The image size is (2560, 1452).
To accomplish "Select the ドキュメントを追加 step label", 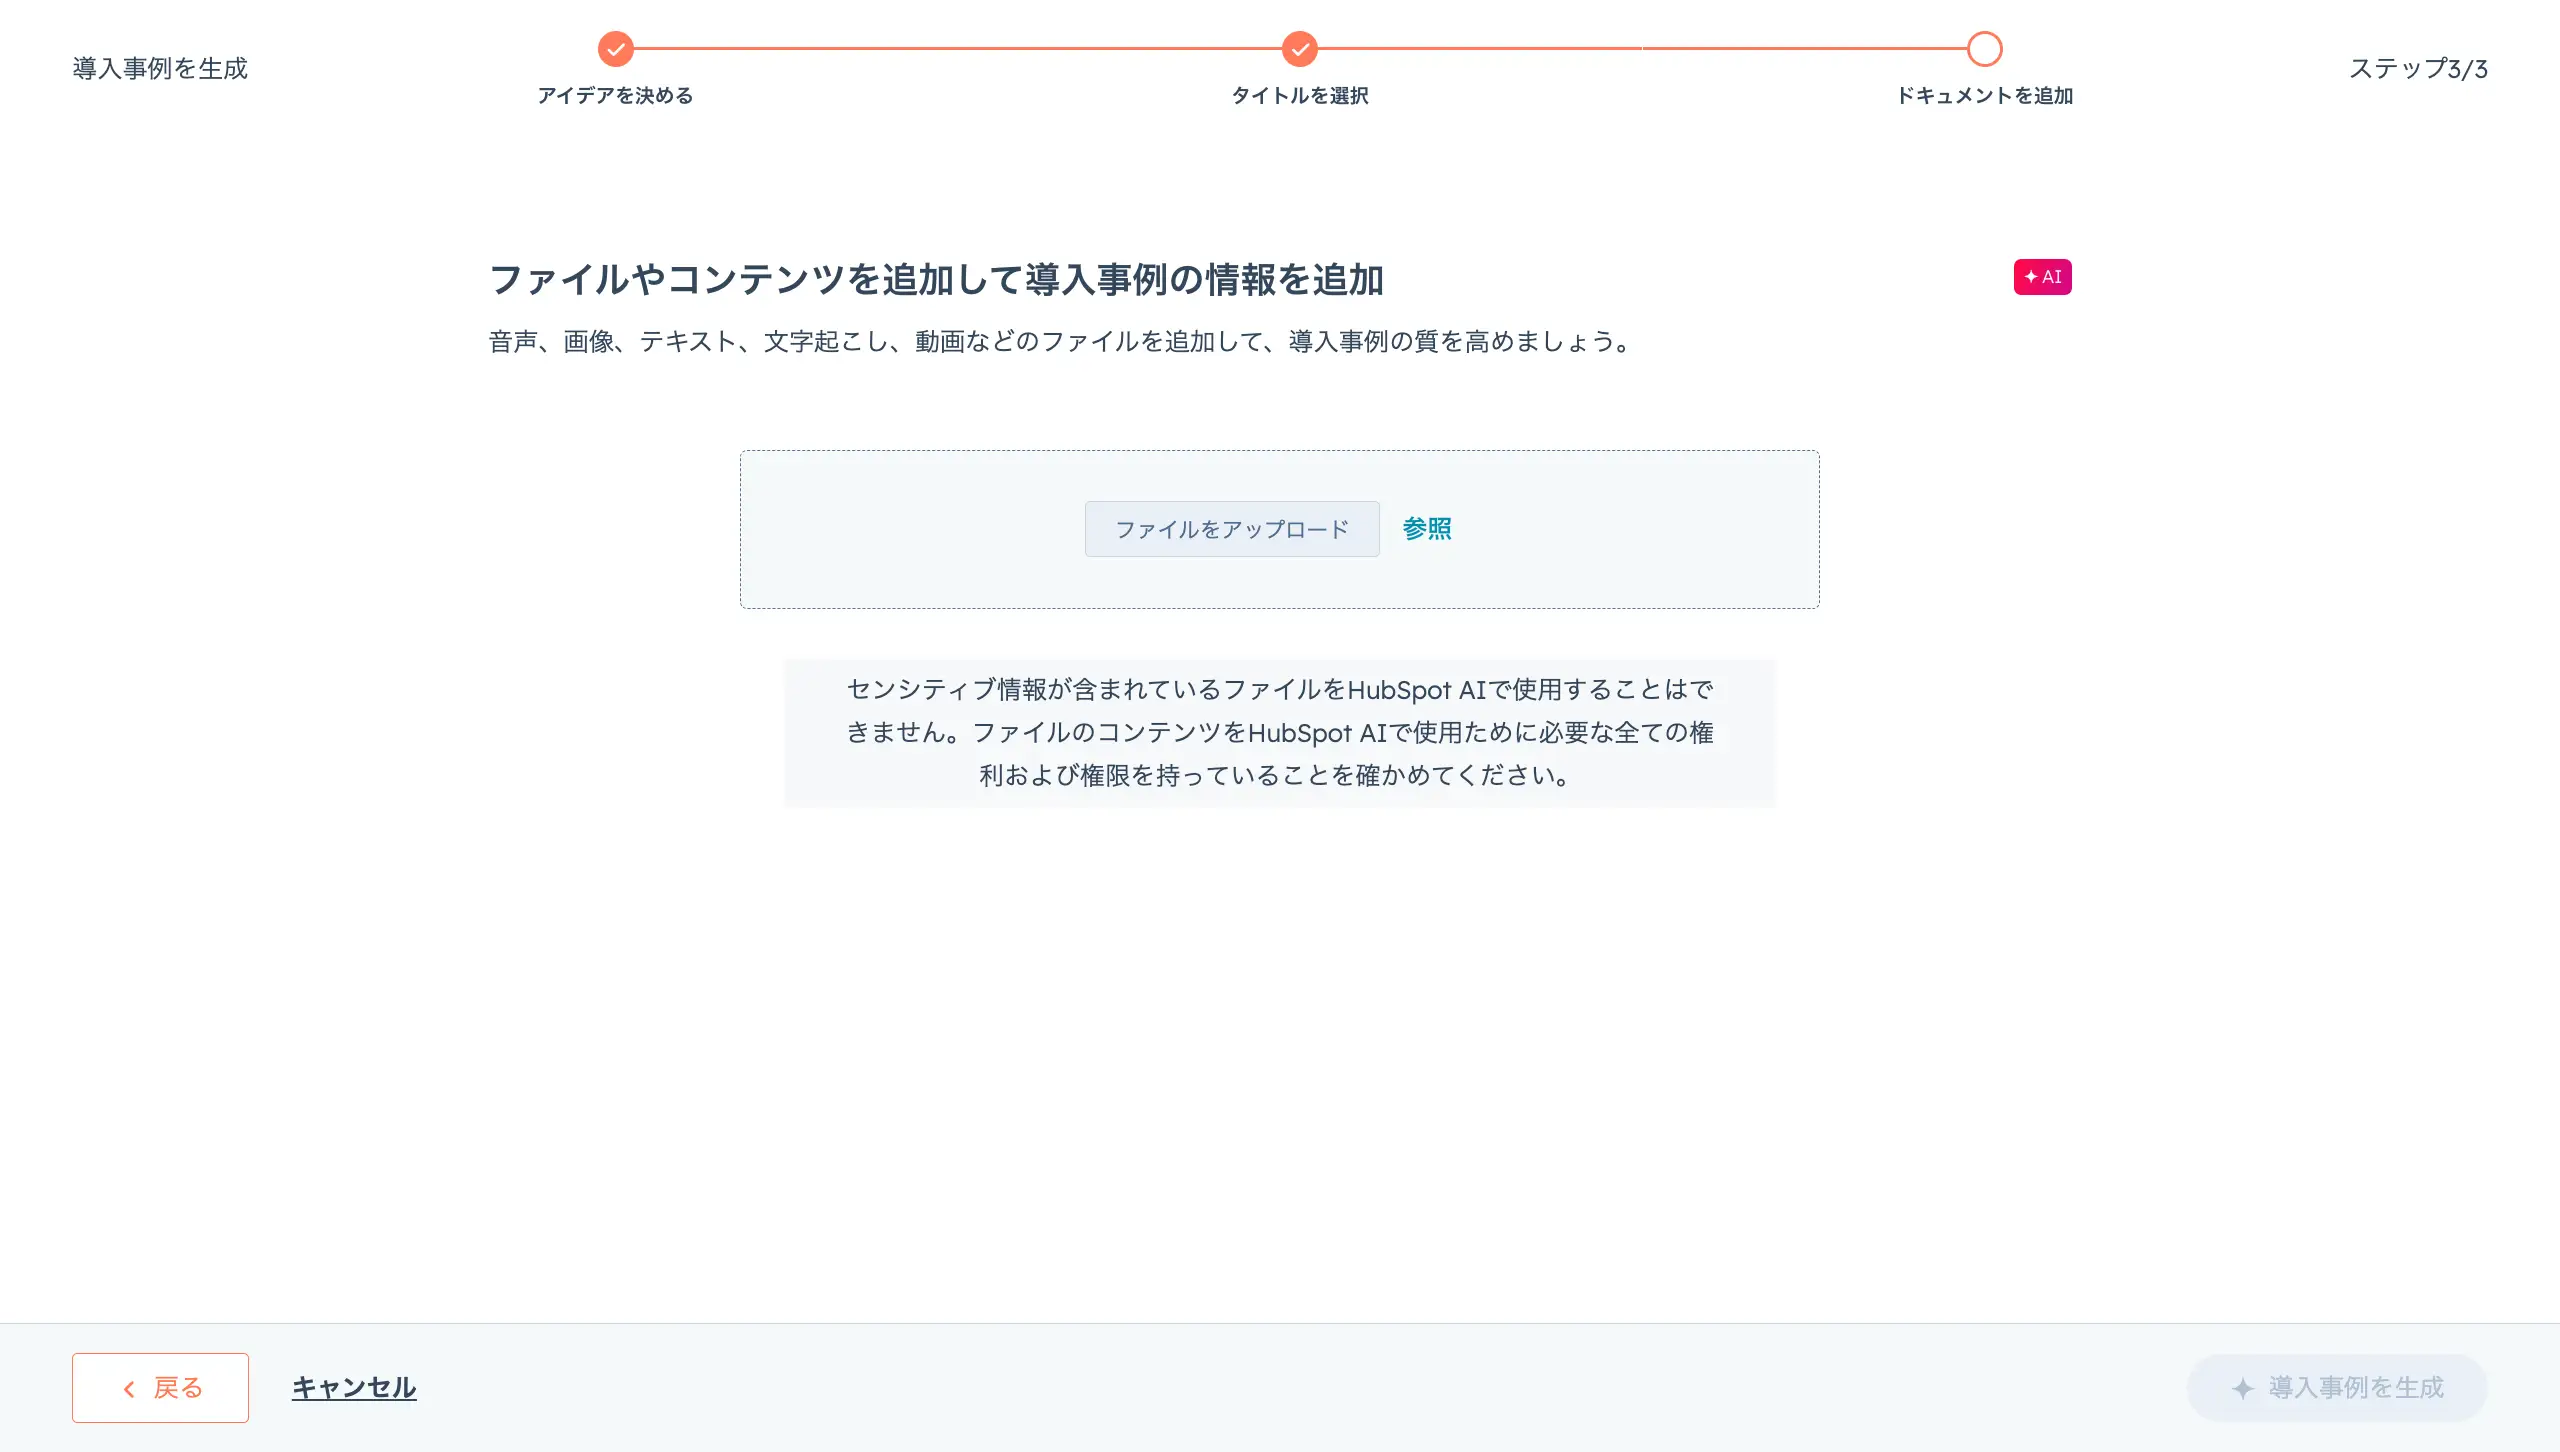I will click(x=1984, y=95).
